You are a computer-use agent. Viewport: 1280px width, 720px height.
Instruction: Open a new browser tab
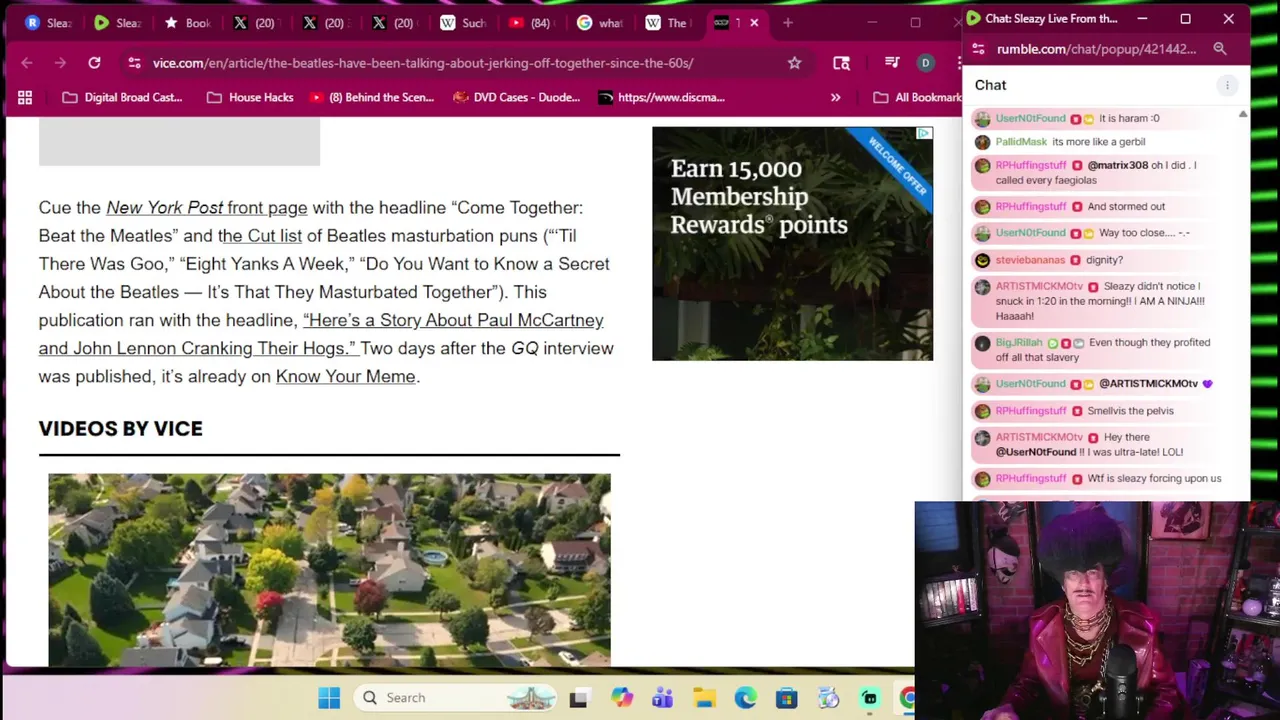point(788,22)
